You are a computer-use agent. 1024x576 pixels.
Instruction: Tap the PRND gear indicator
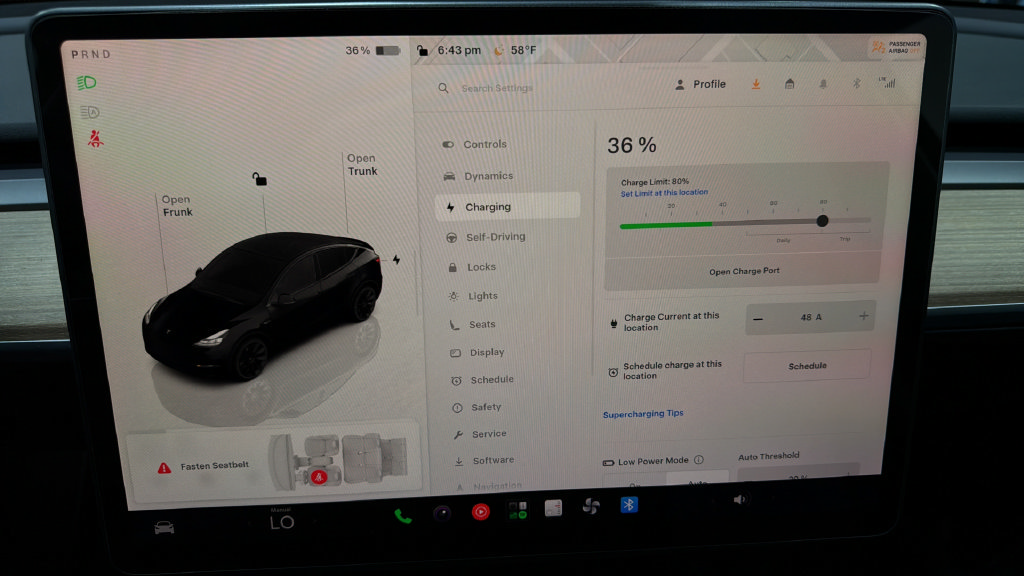[91, 54]
